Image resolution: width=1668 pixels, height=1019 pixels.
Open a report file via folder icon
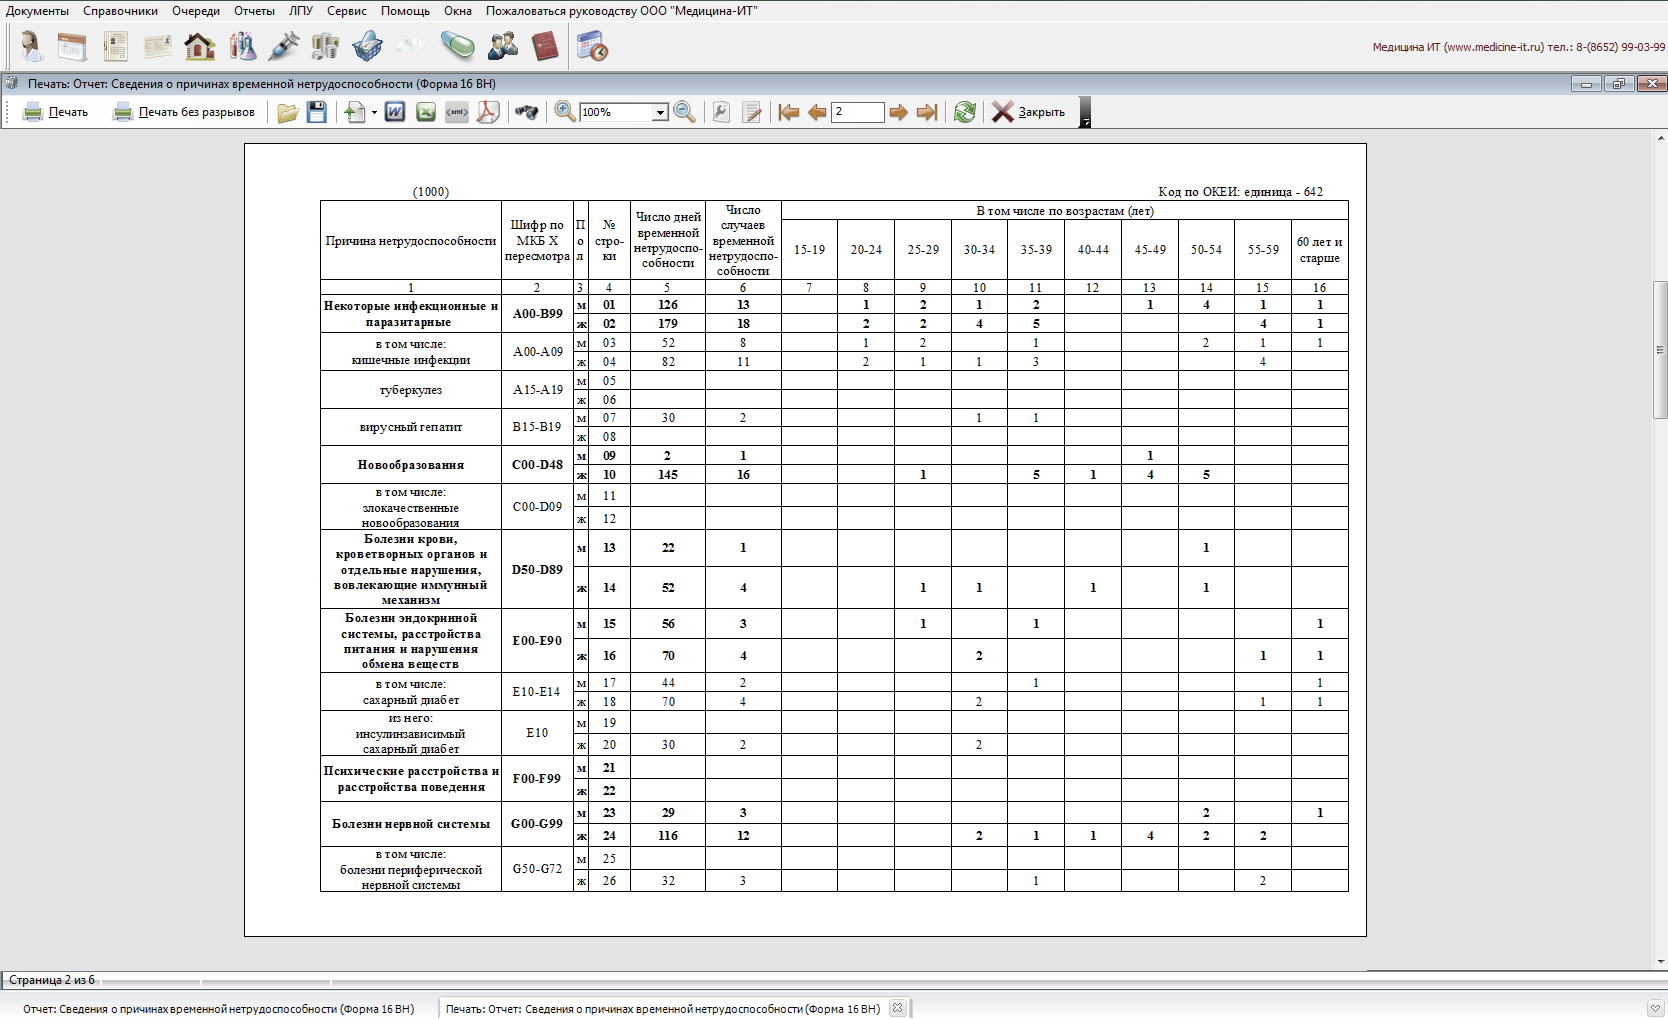point(287,112)
